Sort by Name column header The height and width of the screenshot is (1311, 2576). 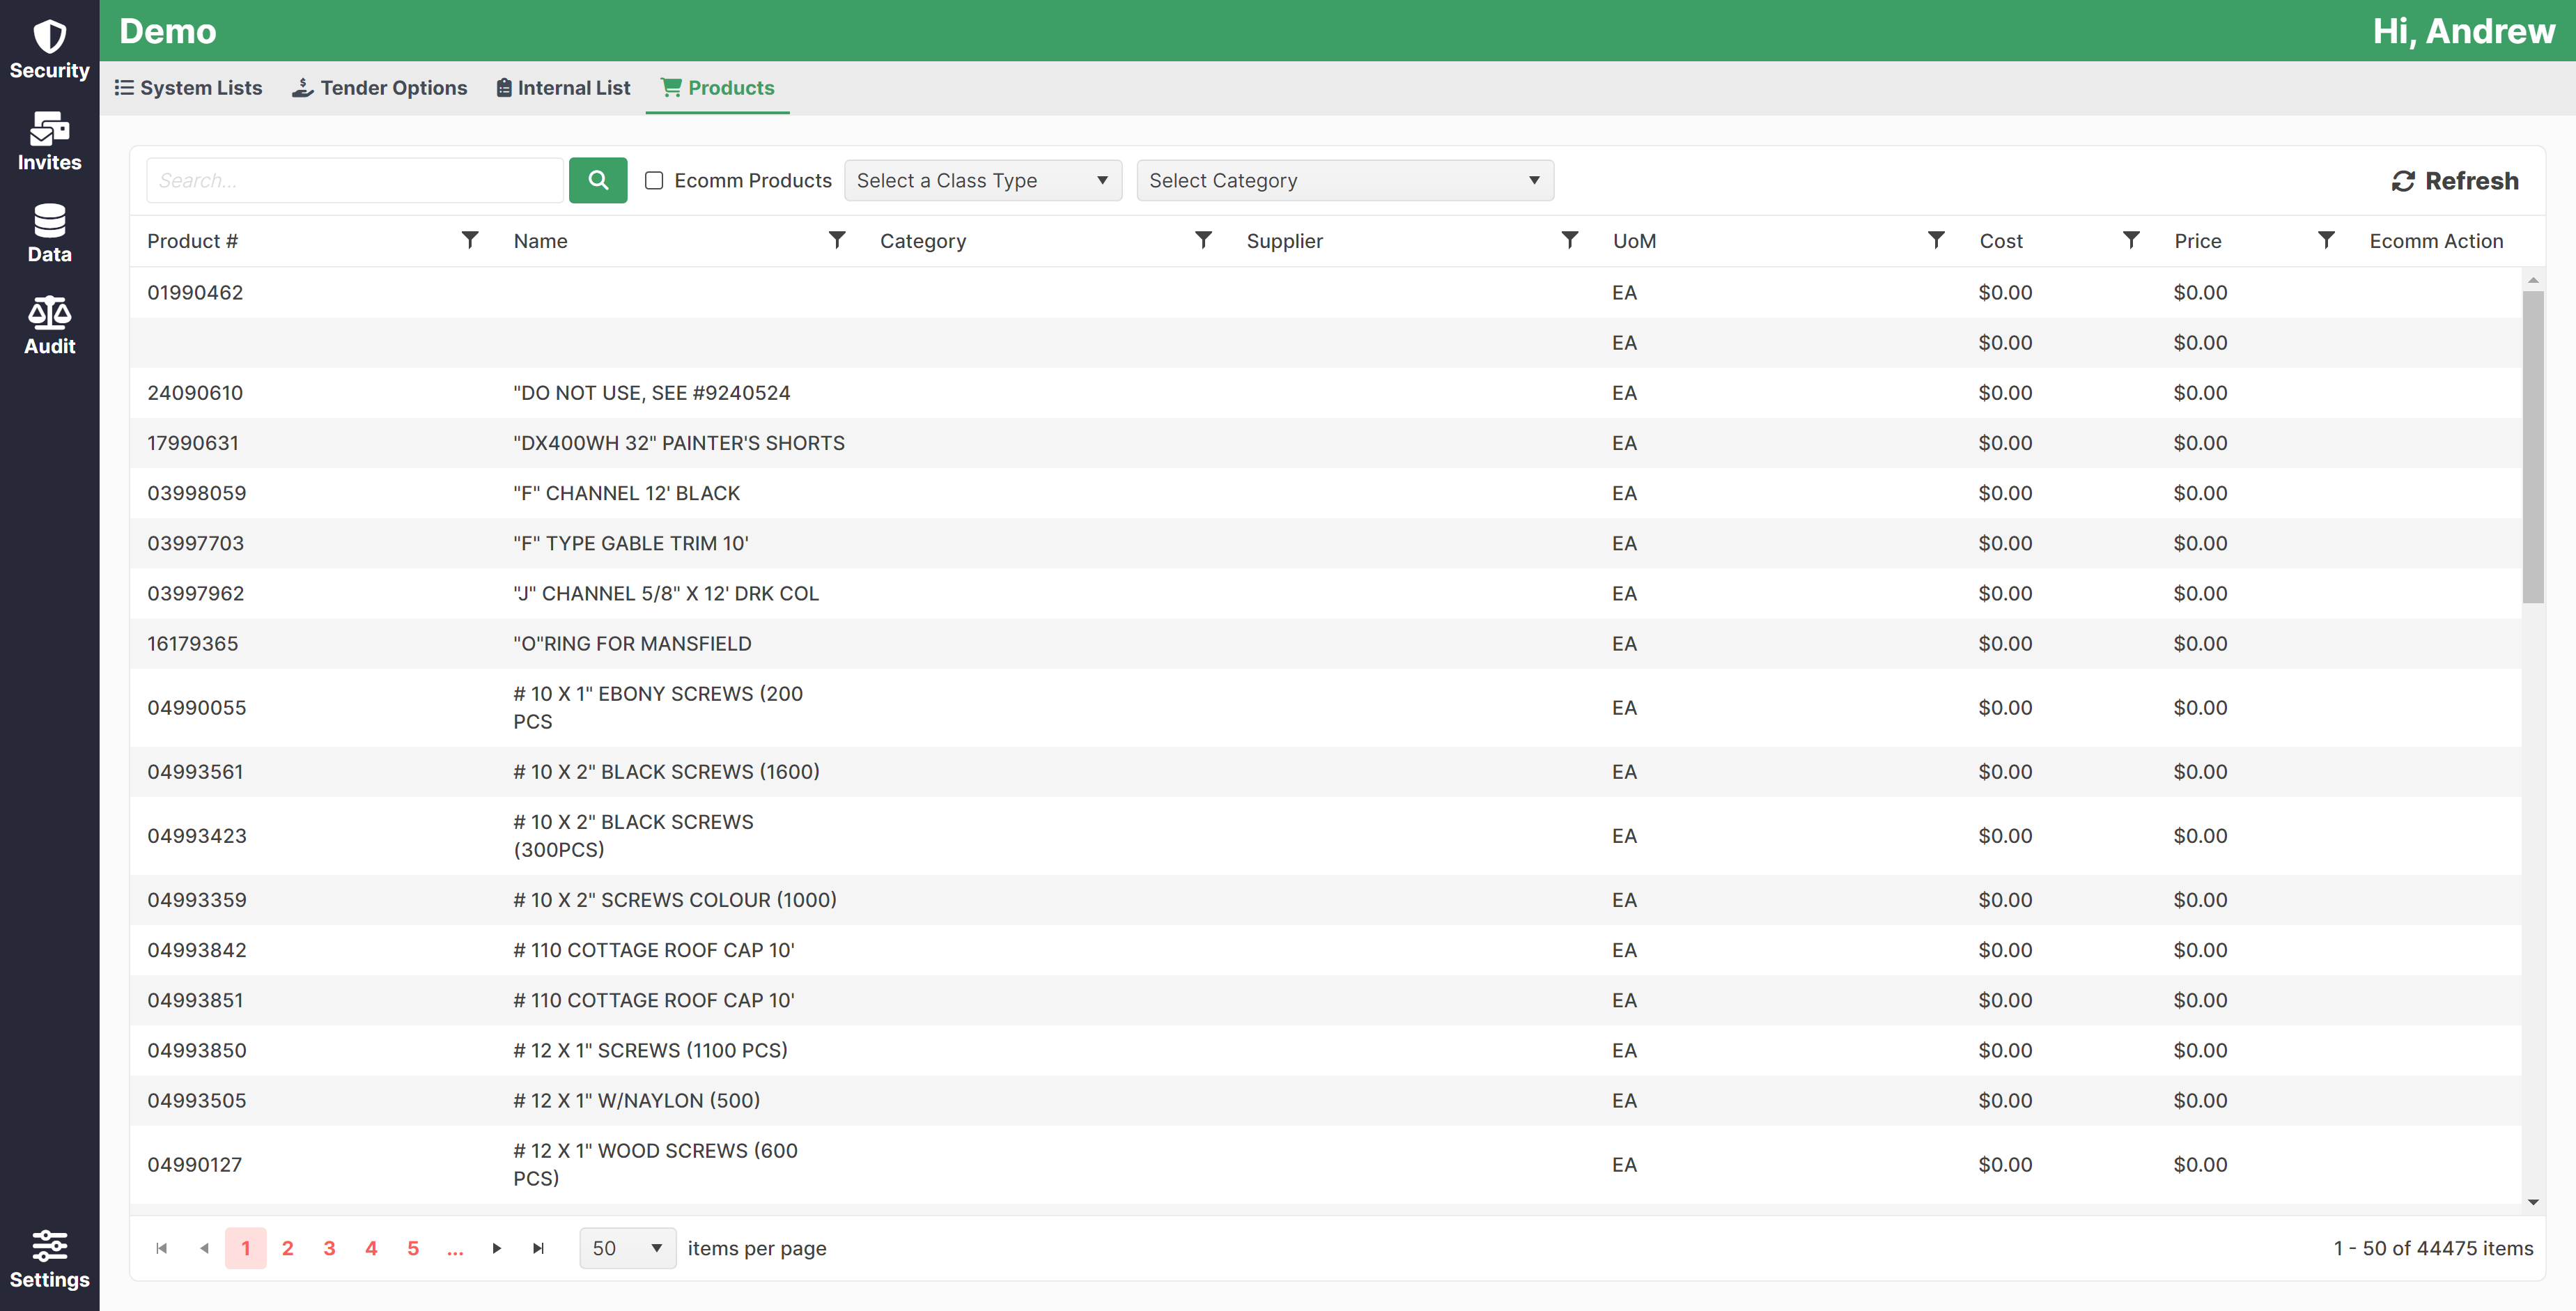click(540, 241)
